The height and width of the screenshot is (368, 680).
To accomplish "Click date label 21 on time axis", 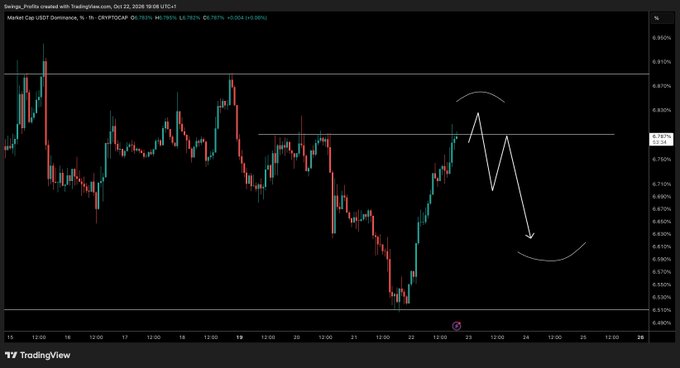I will click(354, 337).
